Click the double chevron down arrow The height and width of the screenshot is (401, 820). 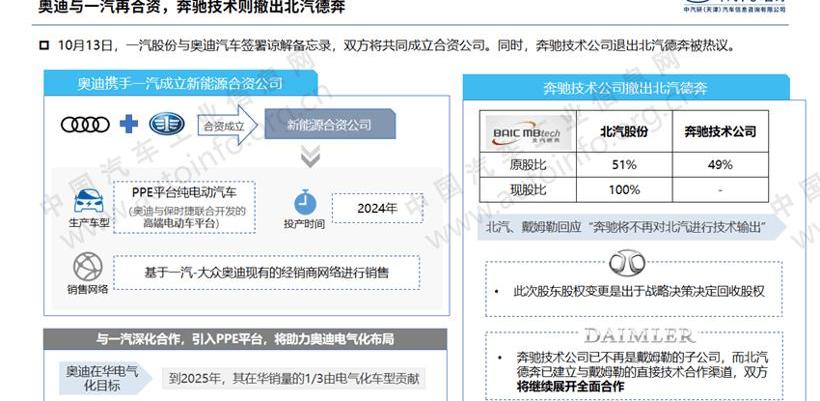[x=311, y=157]
